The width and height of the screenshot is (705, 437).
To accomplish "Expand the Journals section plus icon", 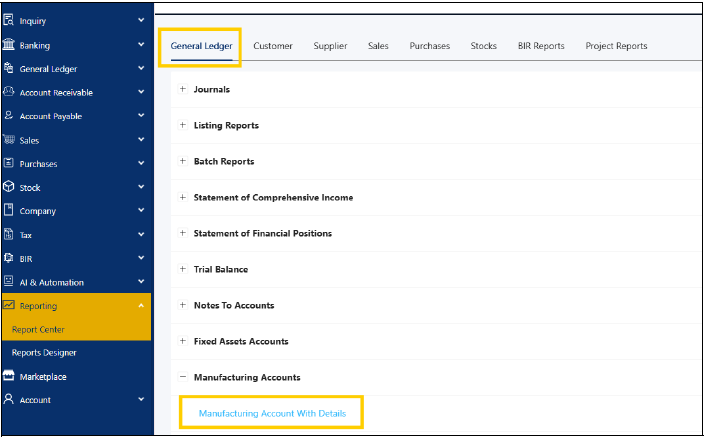I will (183, 89).
